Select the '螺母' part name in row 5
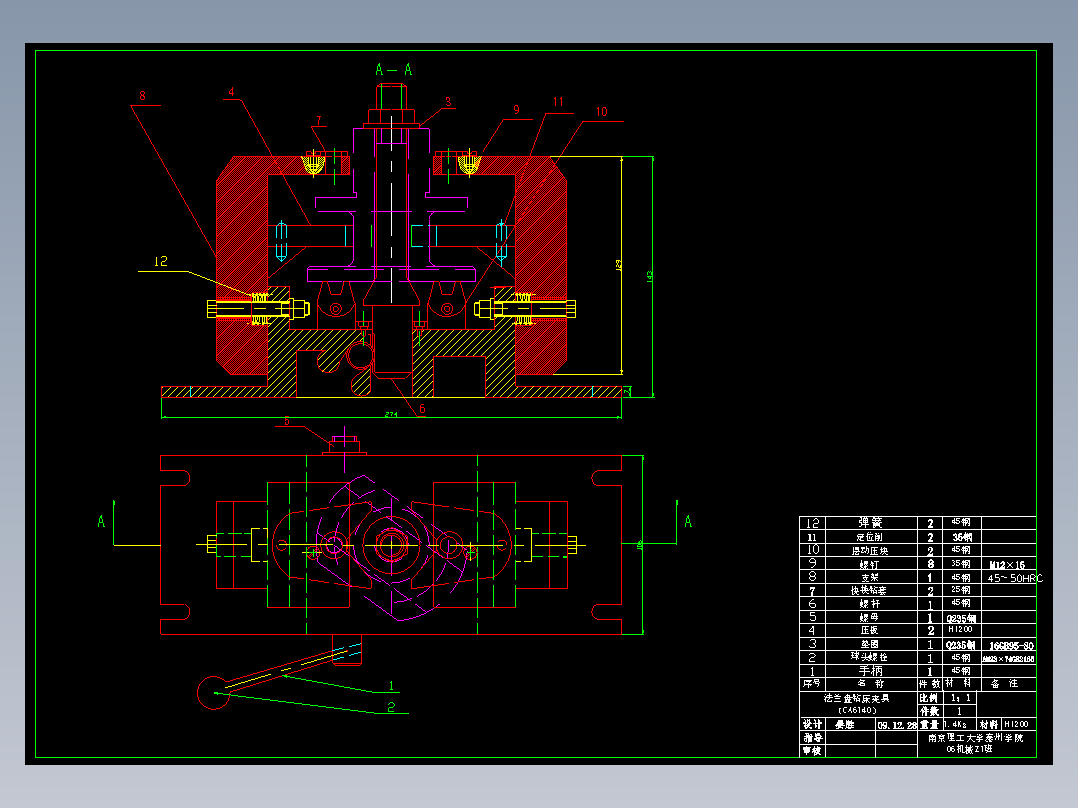 click(x=870, y=618)
